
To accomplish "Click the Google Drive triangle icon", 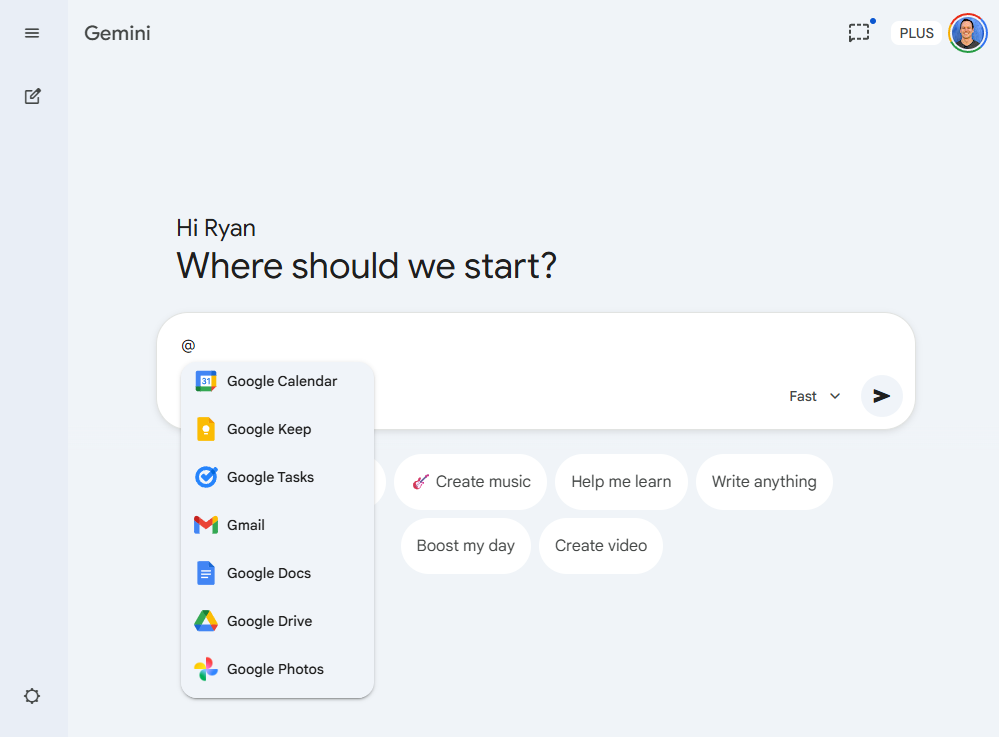I will [206, 621].
